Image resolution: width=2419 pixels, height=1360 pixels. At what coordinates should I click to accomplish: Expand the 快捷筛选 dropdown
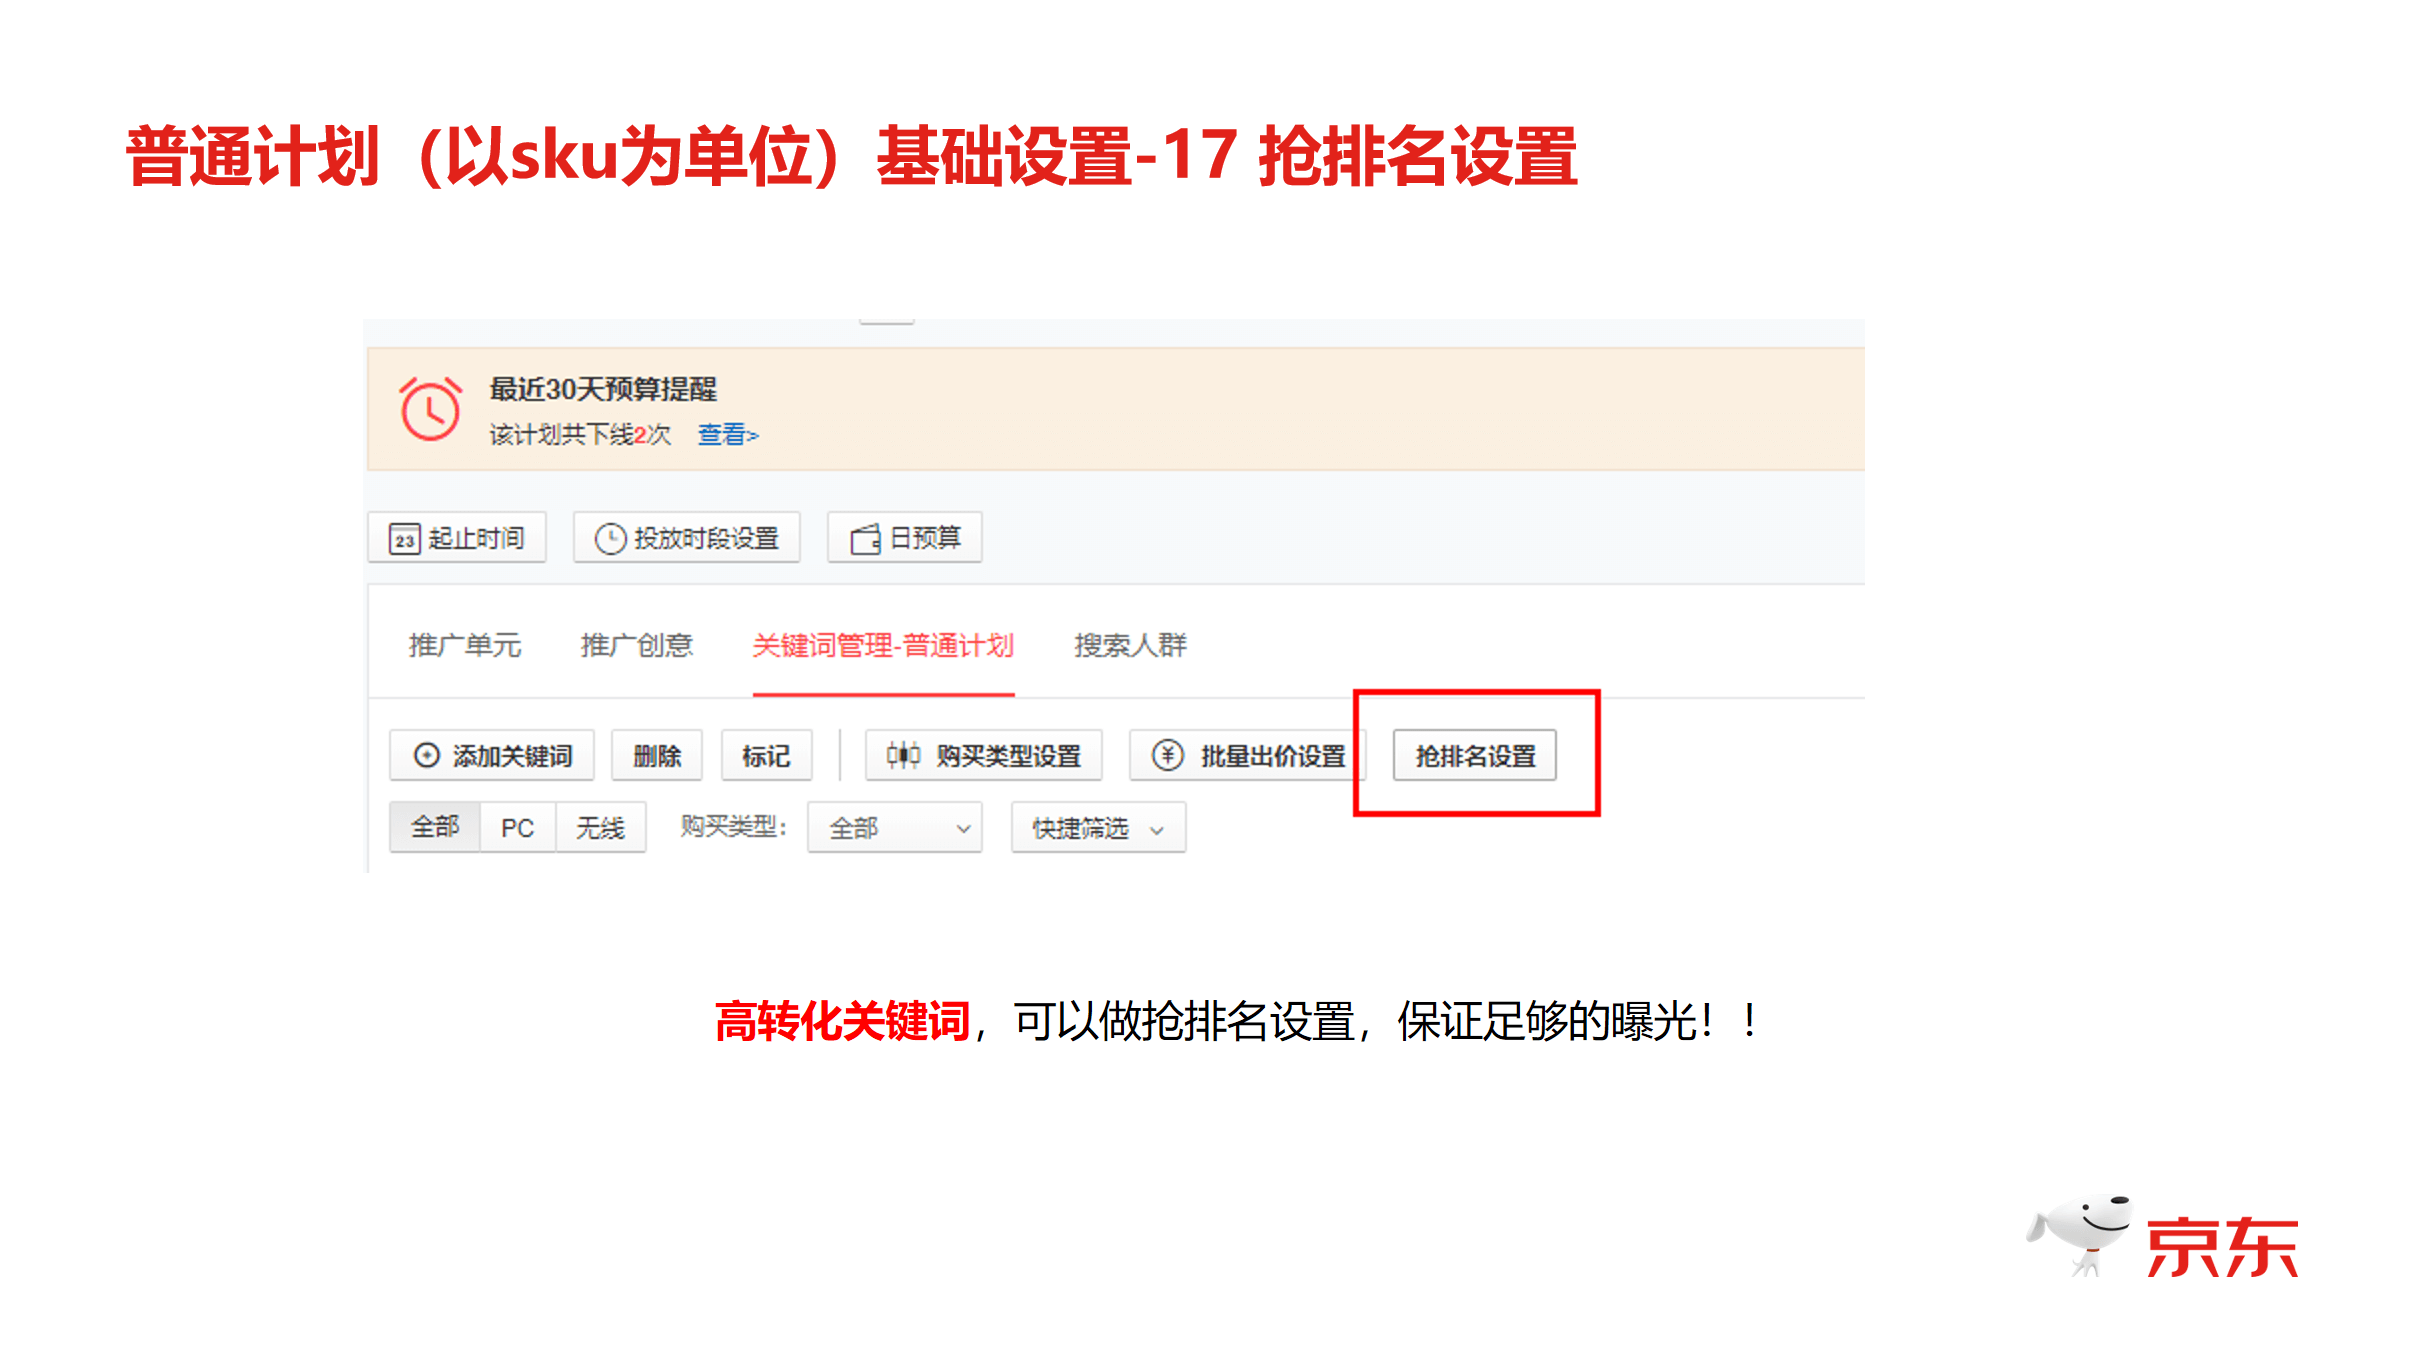tap(1098, 828)
